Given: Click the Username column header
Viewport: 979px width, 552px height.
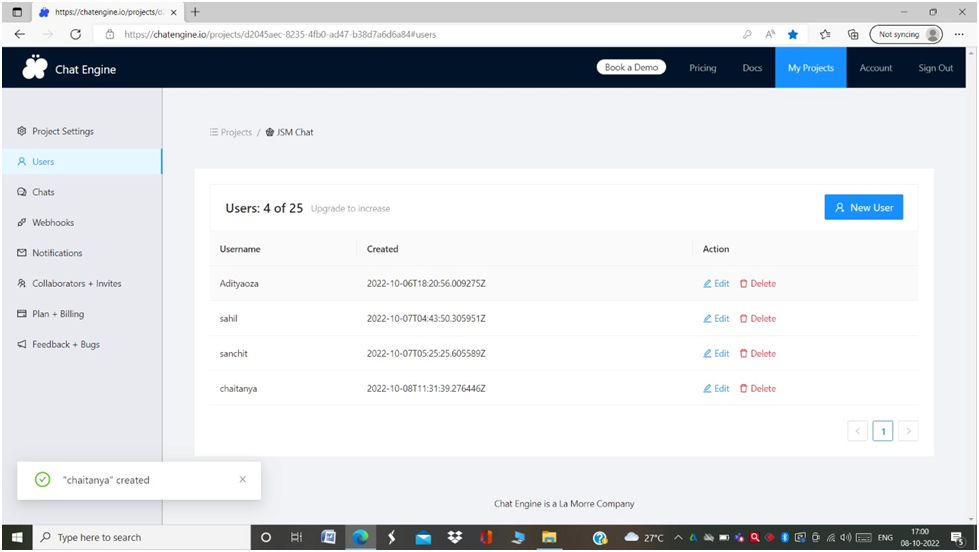Looking at the screenshot, I should pyautogui.click(x=240, y=249).
